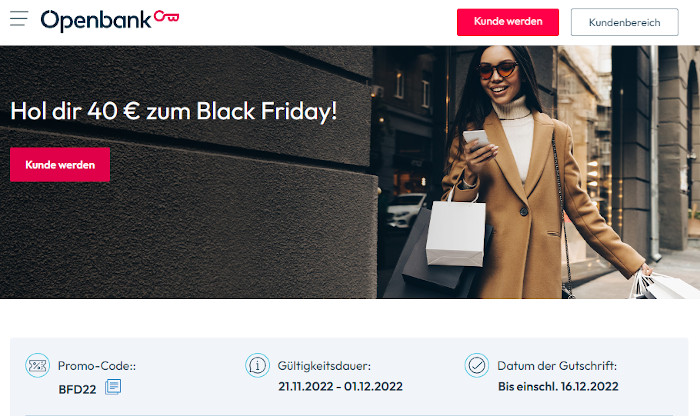Click Kunde werden in the header
The height and width of the screenshot is (416, 700).
[508, 22]
